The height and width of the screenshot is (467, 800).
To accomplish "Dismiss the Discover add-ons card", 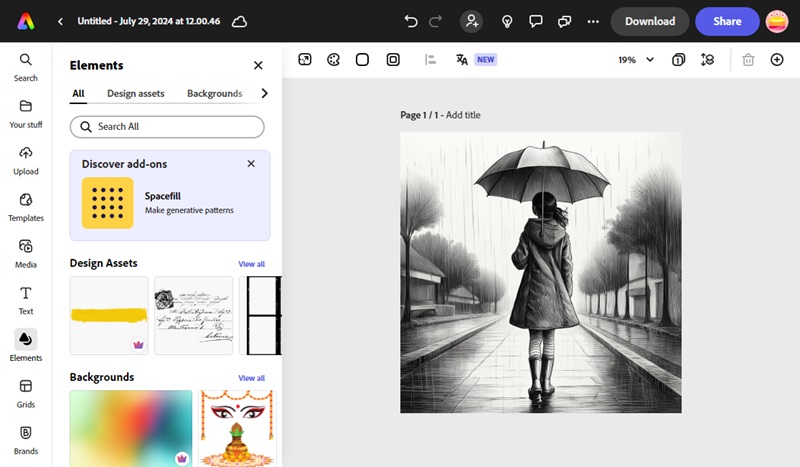I will pyautogui.click(x=251, y=163).
